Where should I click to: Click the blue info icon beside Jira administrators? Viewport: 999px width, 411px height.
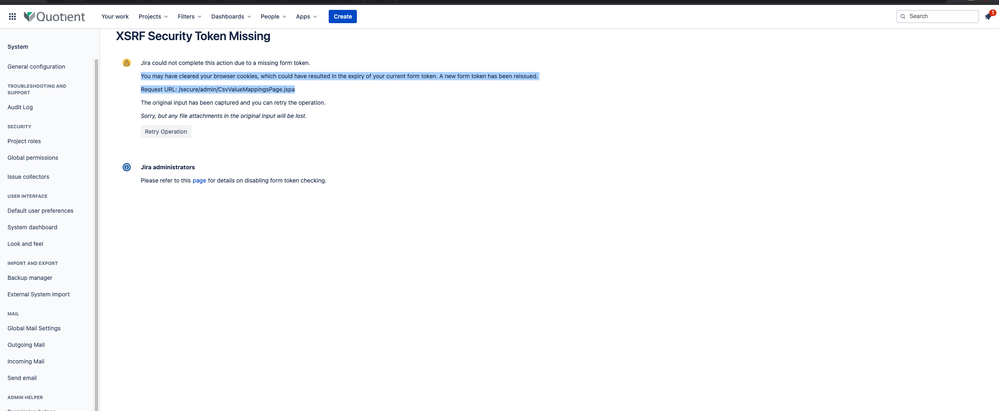click(x=127, y=167)
